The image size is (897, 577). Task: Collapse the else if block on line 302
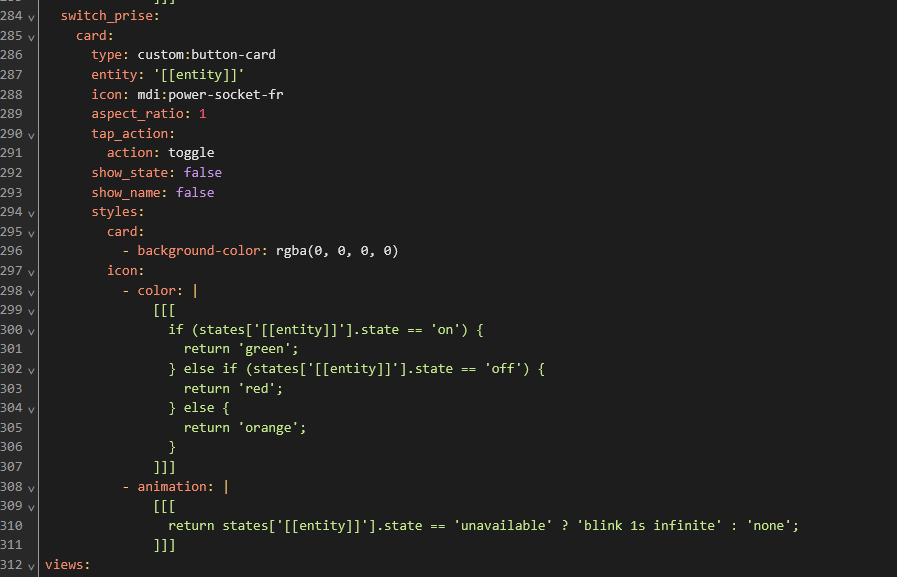click(x=33, y=369)
